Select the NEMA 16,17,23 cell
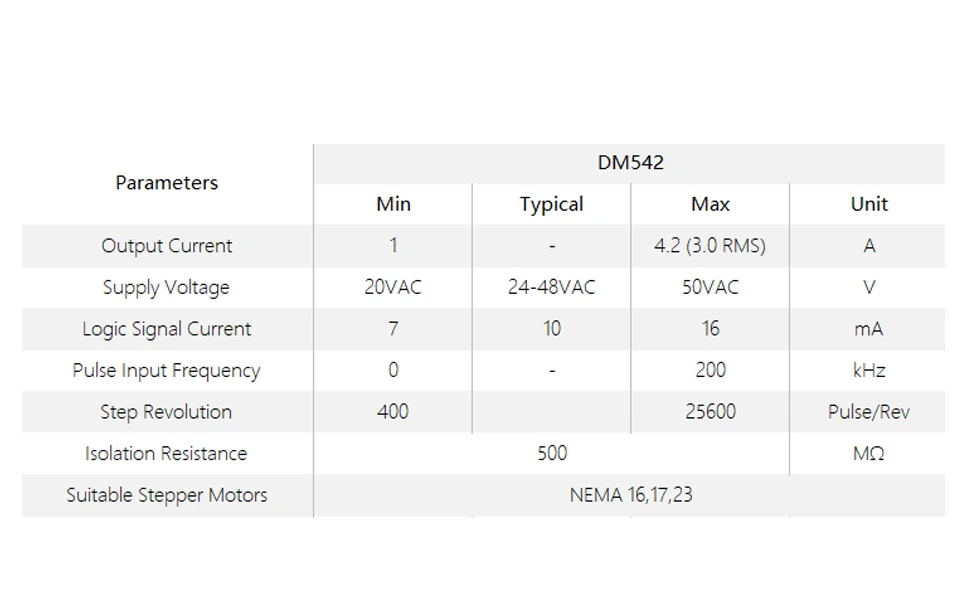Image resolution: width=970 pixels, height=600 pixels. tap(630, 495)
